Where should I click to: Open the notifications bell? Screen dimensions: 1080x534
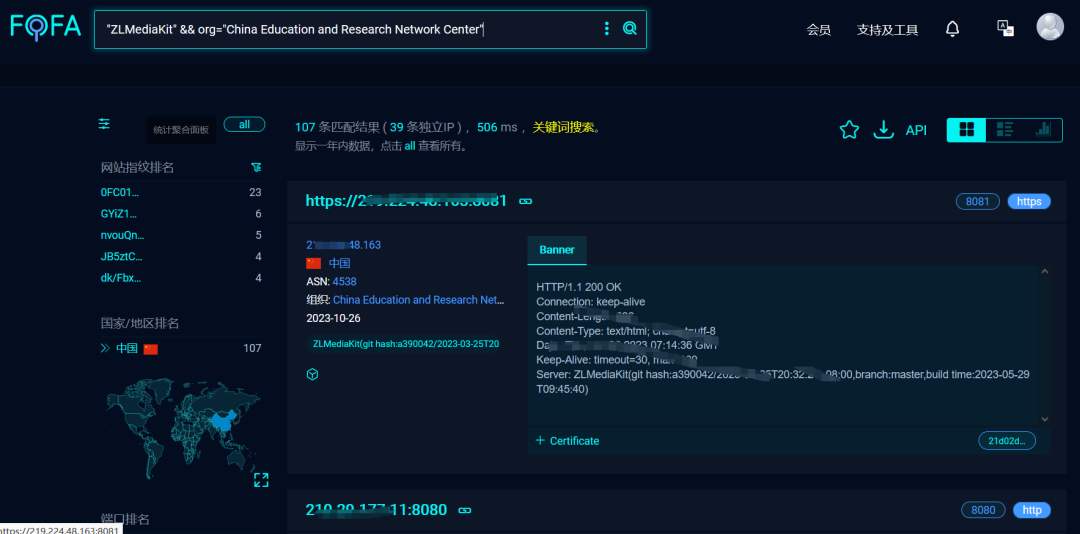pos(953,28)
